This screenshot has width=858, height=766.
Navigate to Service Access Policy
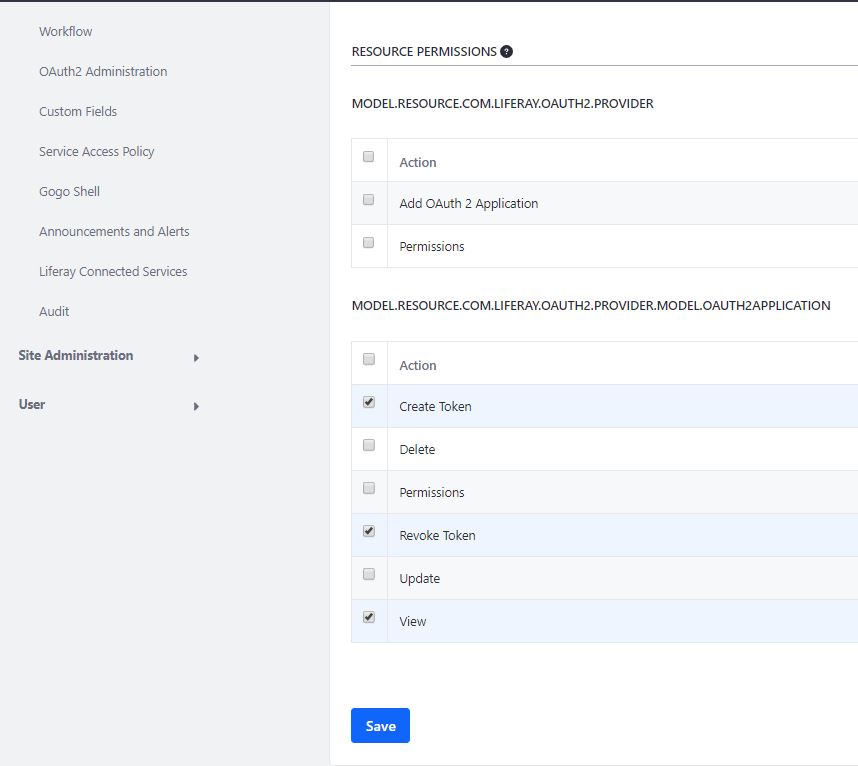point(97,151)
